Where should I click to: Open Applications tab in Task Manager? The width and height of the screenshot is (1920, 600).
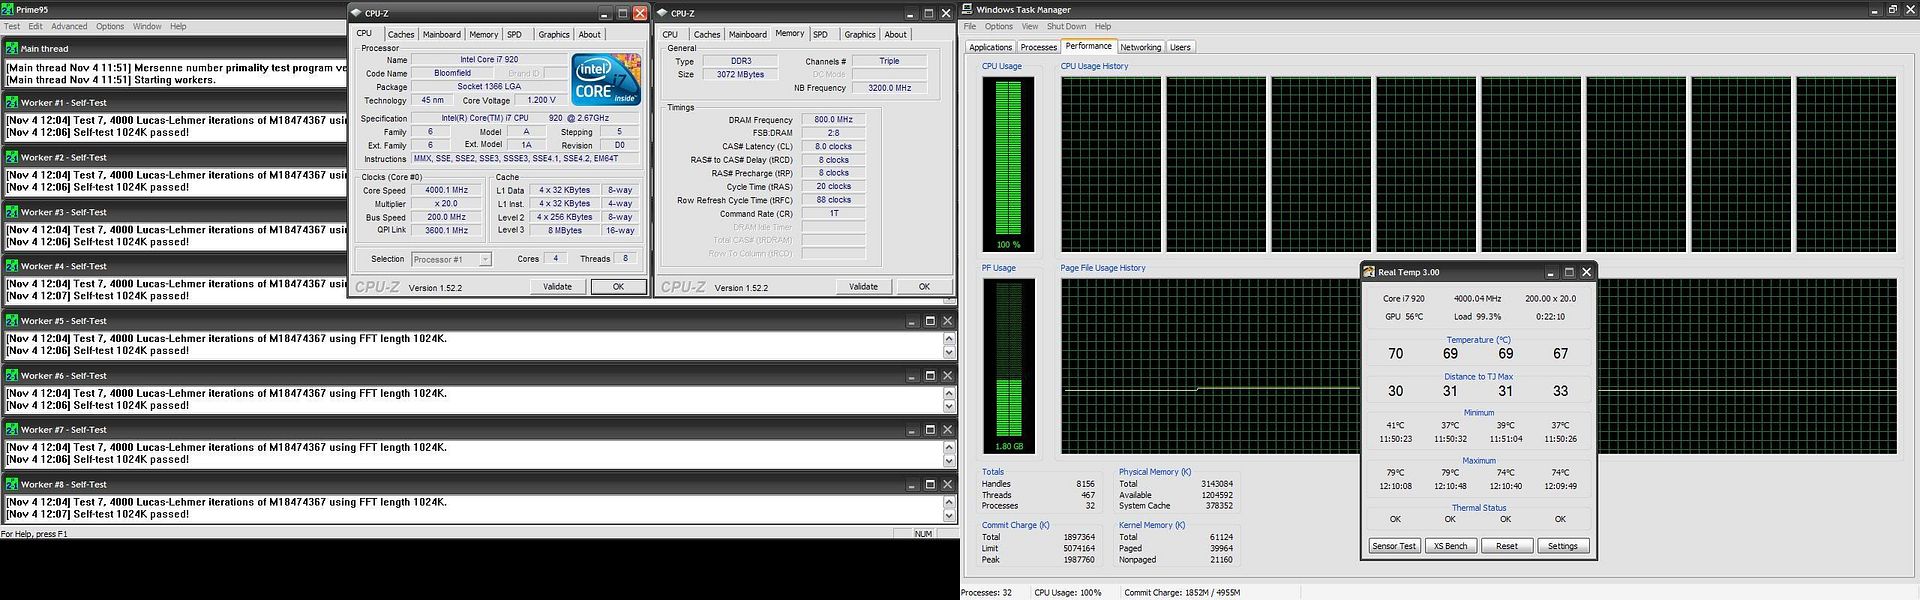click(990, 47)
